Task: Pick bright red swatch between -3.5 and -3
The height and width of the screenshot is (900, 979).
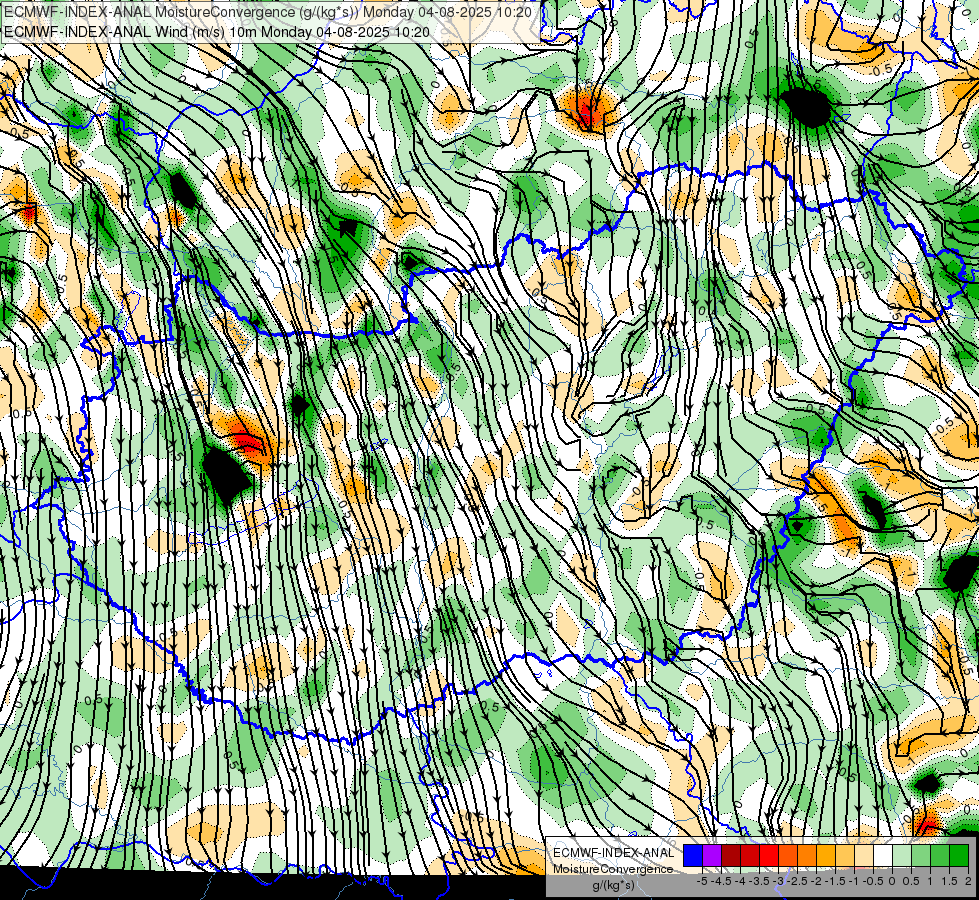Action: [769, 855]
